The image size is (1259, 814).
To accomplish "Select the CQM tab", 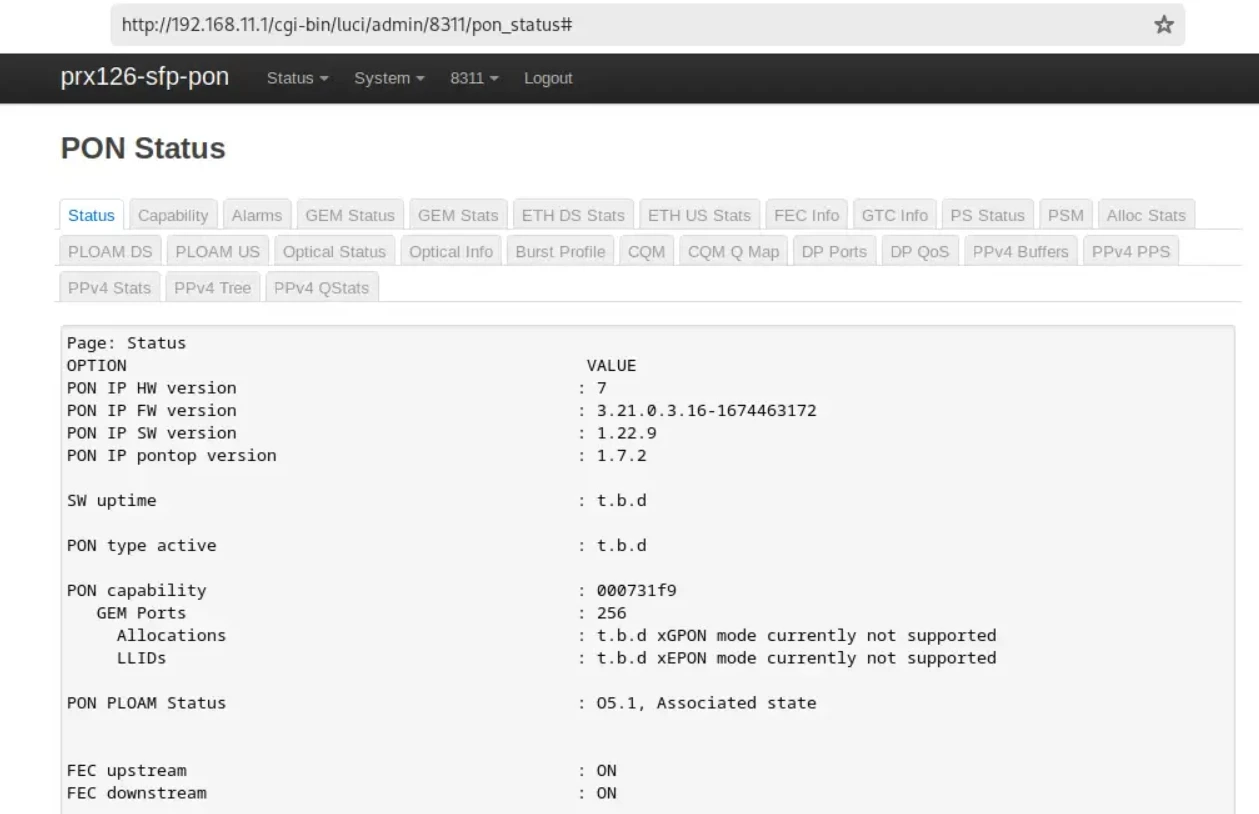I will [646, 252].
